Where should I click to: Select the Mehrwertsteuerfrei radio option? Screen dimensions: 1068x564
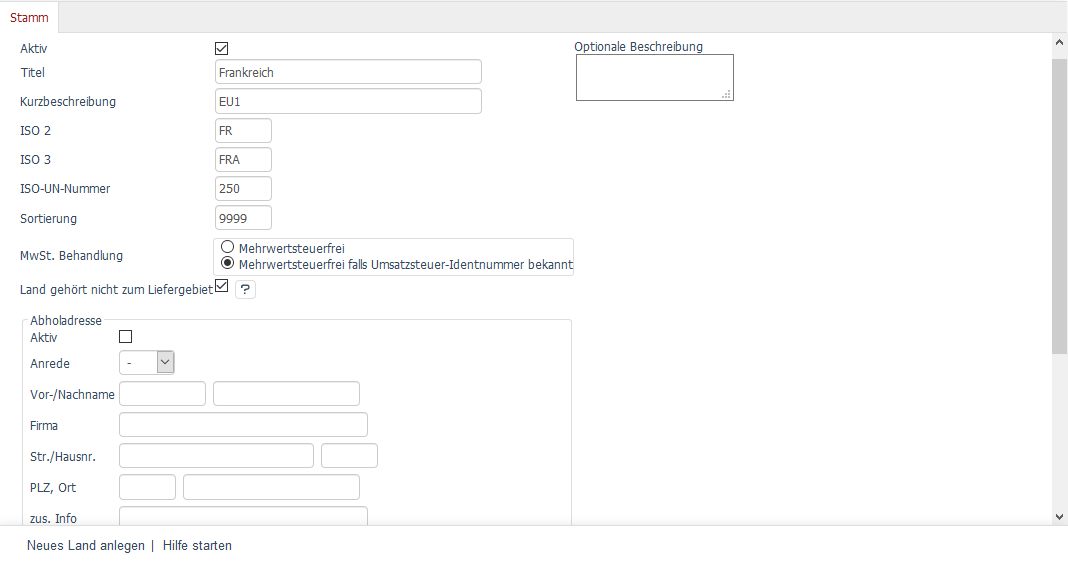pos(228,248)
